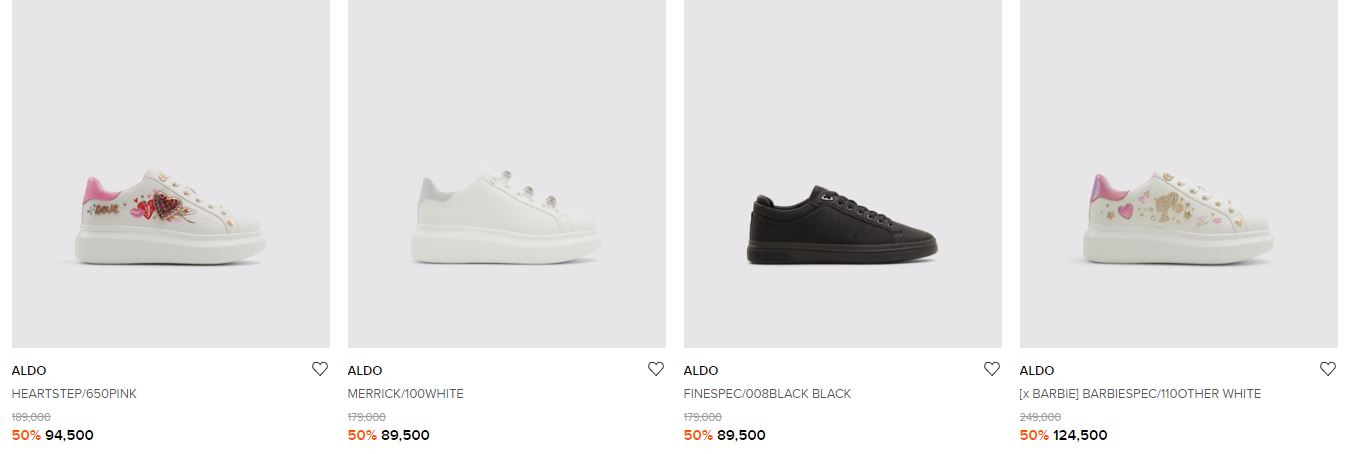Click ALDO brand above FINESPEC
Image resolution: width=1350 pixels, height=454 pixels.
[x=701, y=371]
